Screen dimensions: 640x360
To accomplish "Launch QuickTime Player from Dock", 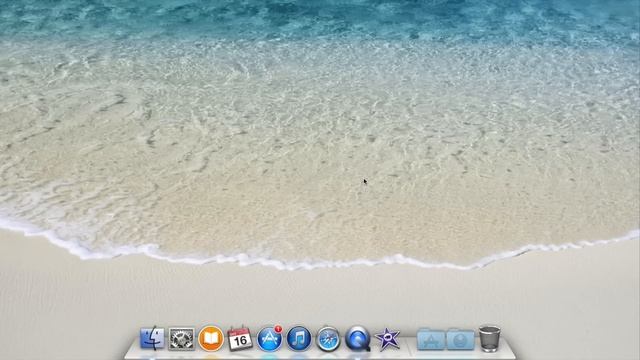I will tap(358, 338).
